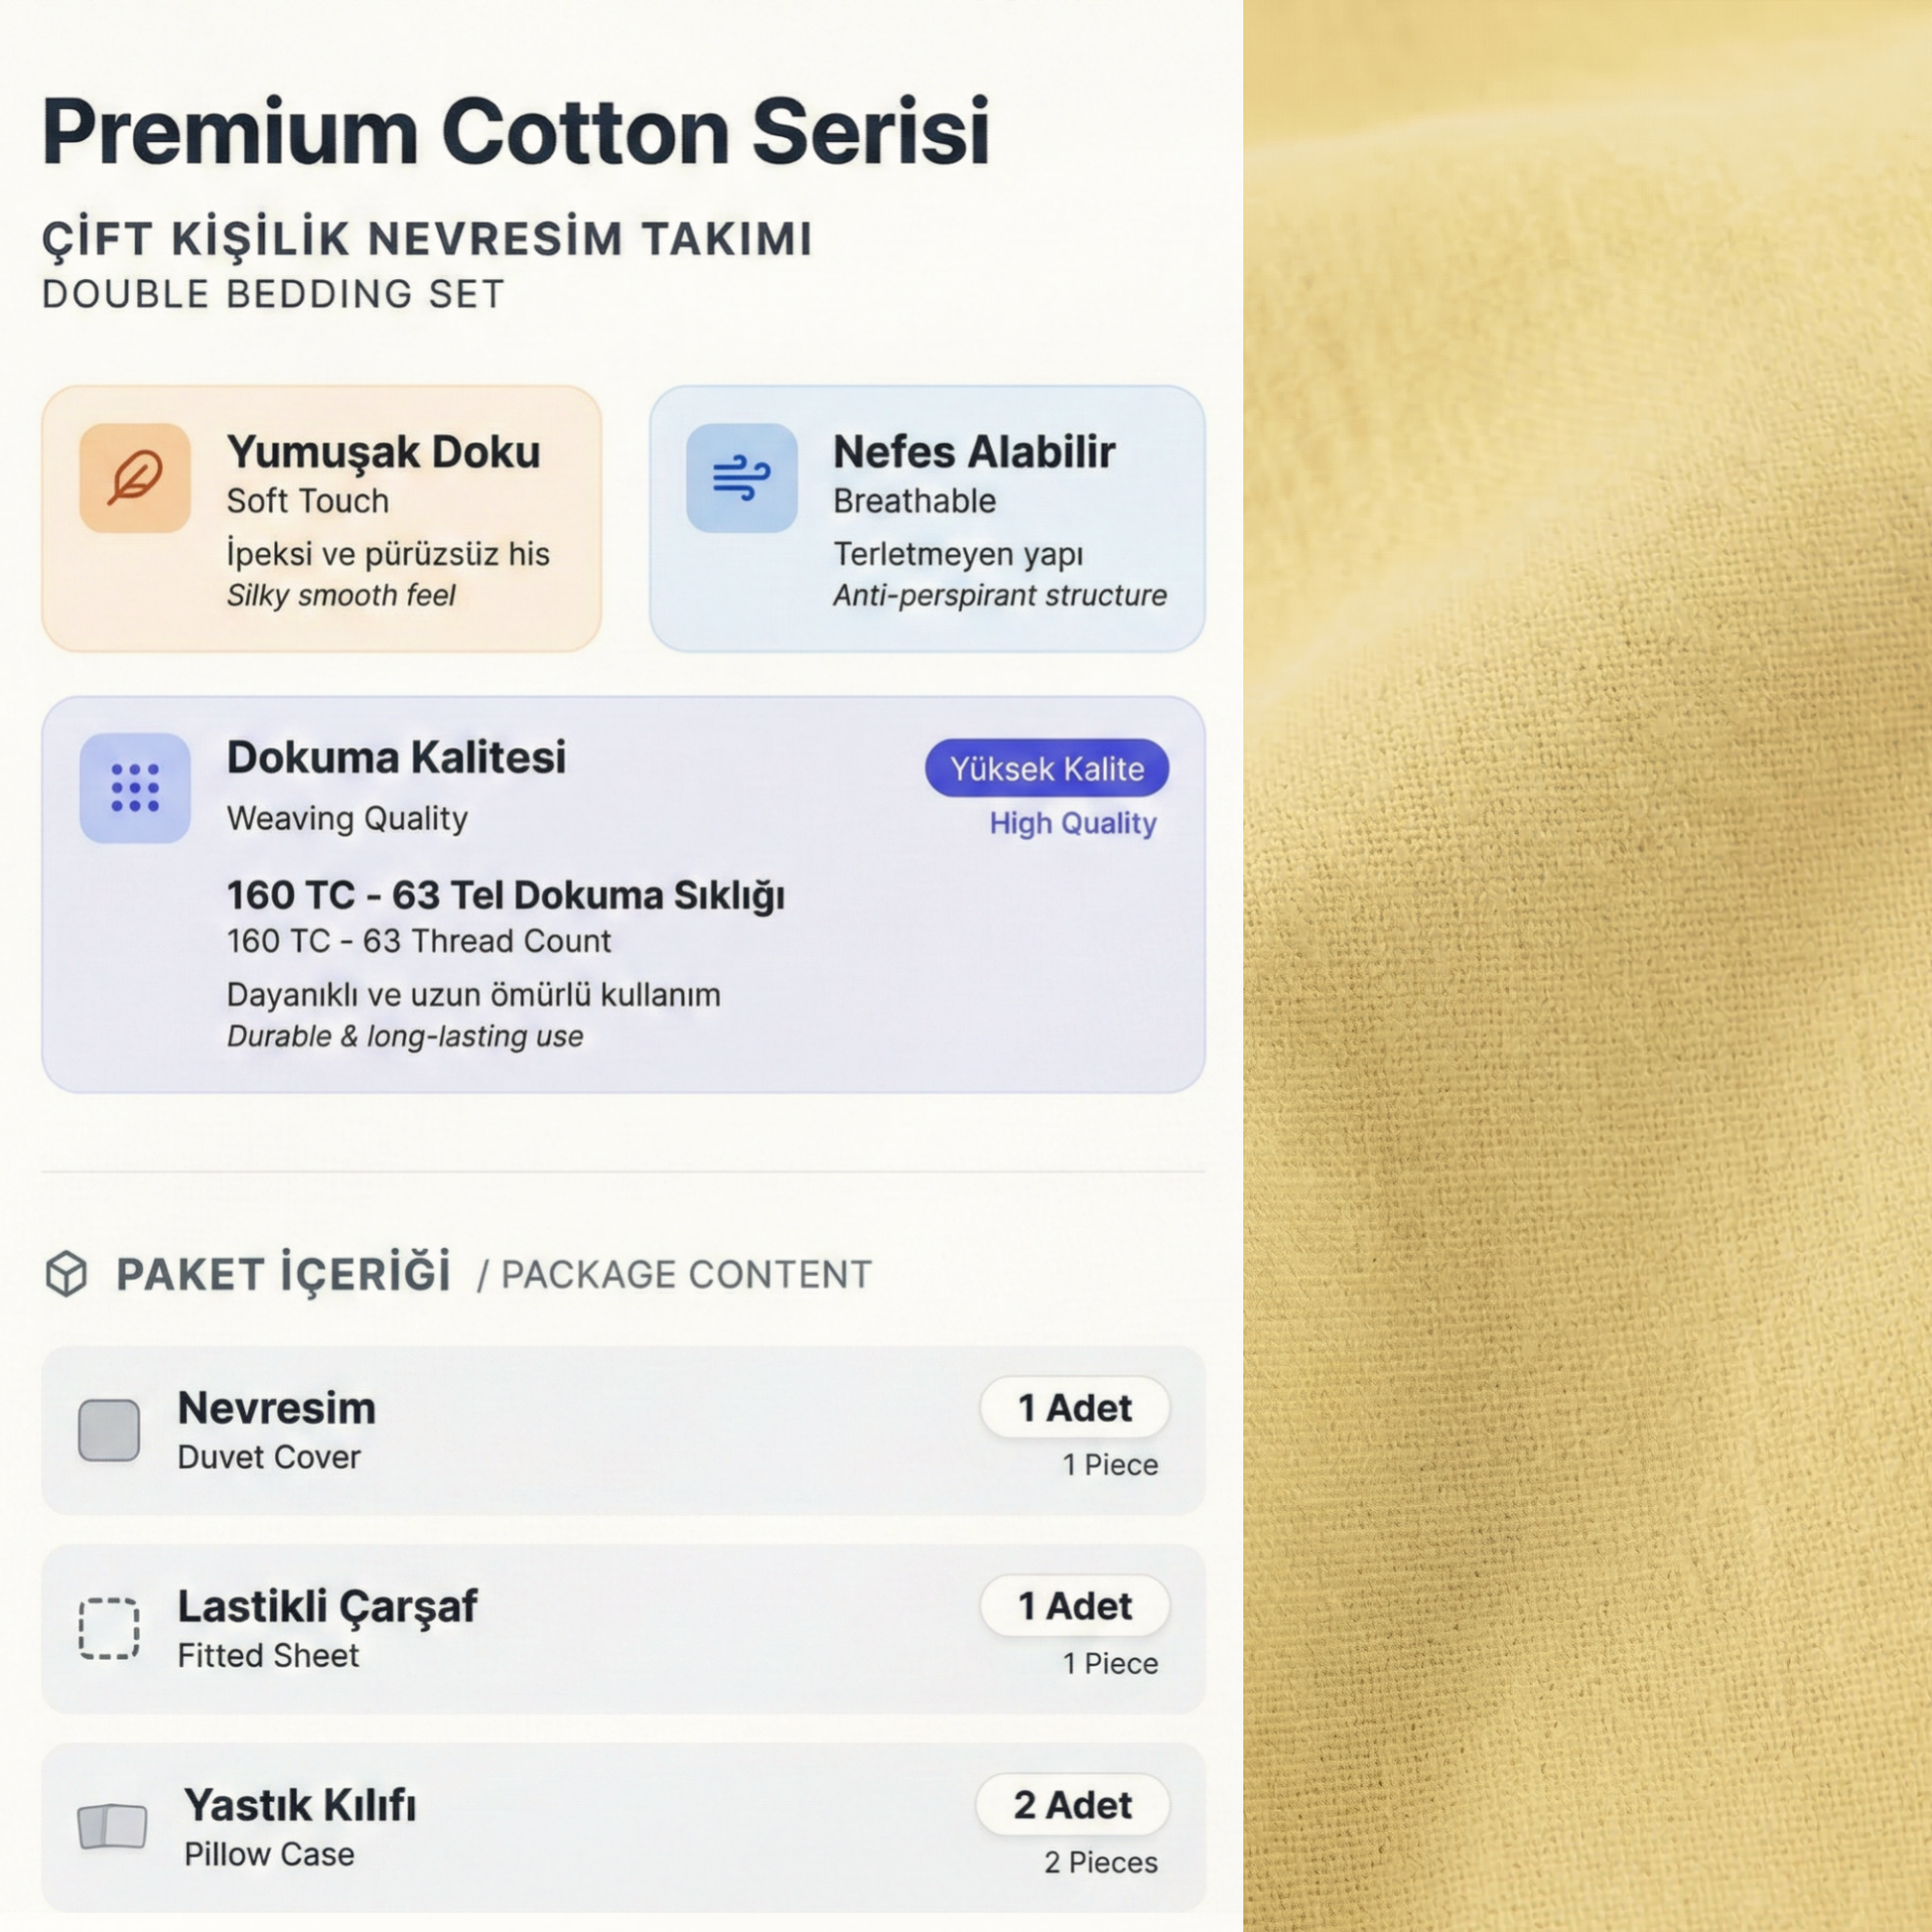This screenshot has height=1932, width=1932.
Task: Select the Yumuşak Doku feature card title
Action: pos(383,452)
